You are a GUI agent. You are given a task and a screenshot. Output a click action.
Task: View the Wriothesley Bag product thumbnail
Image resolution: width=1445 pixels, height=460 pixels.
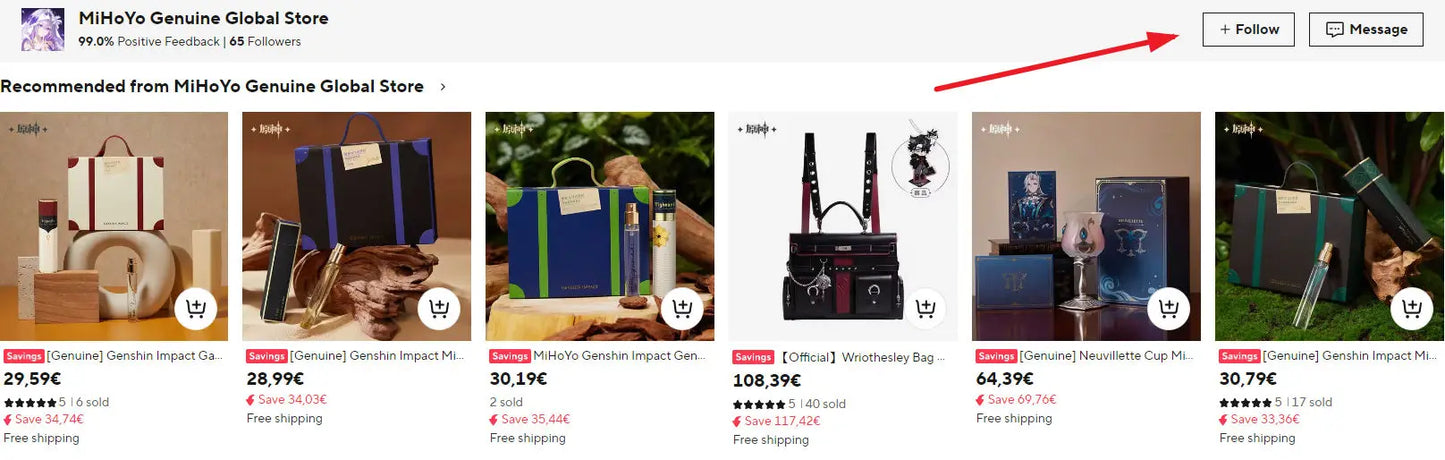(x=843, y=226)
